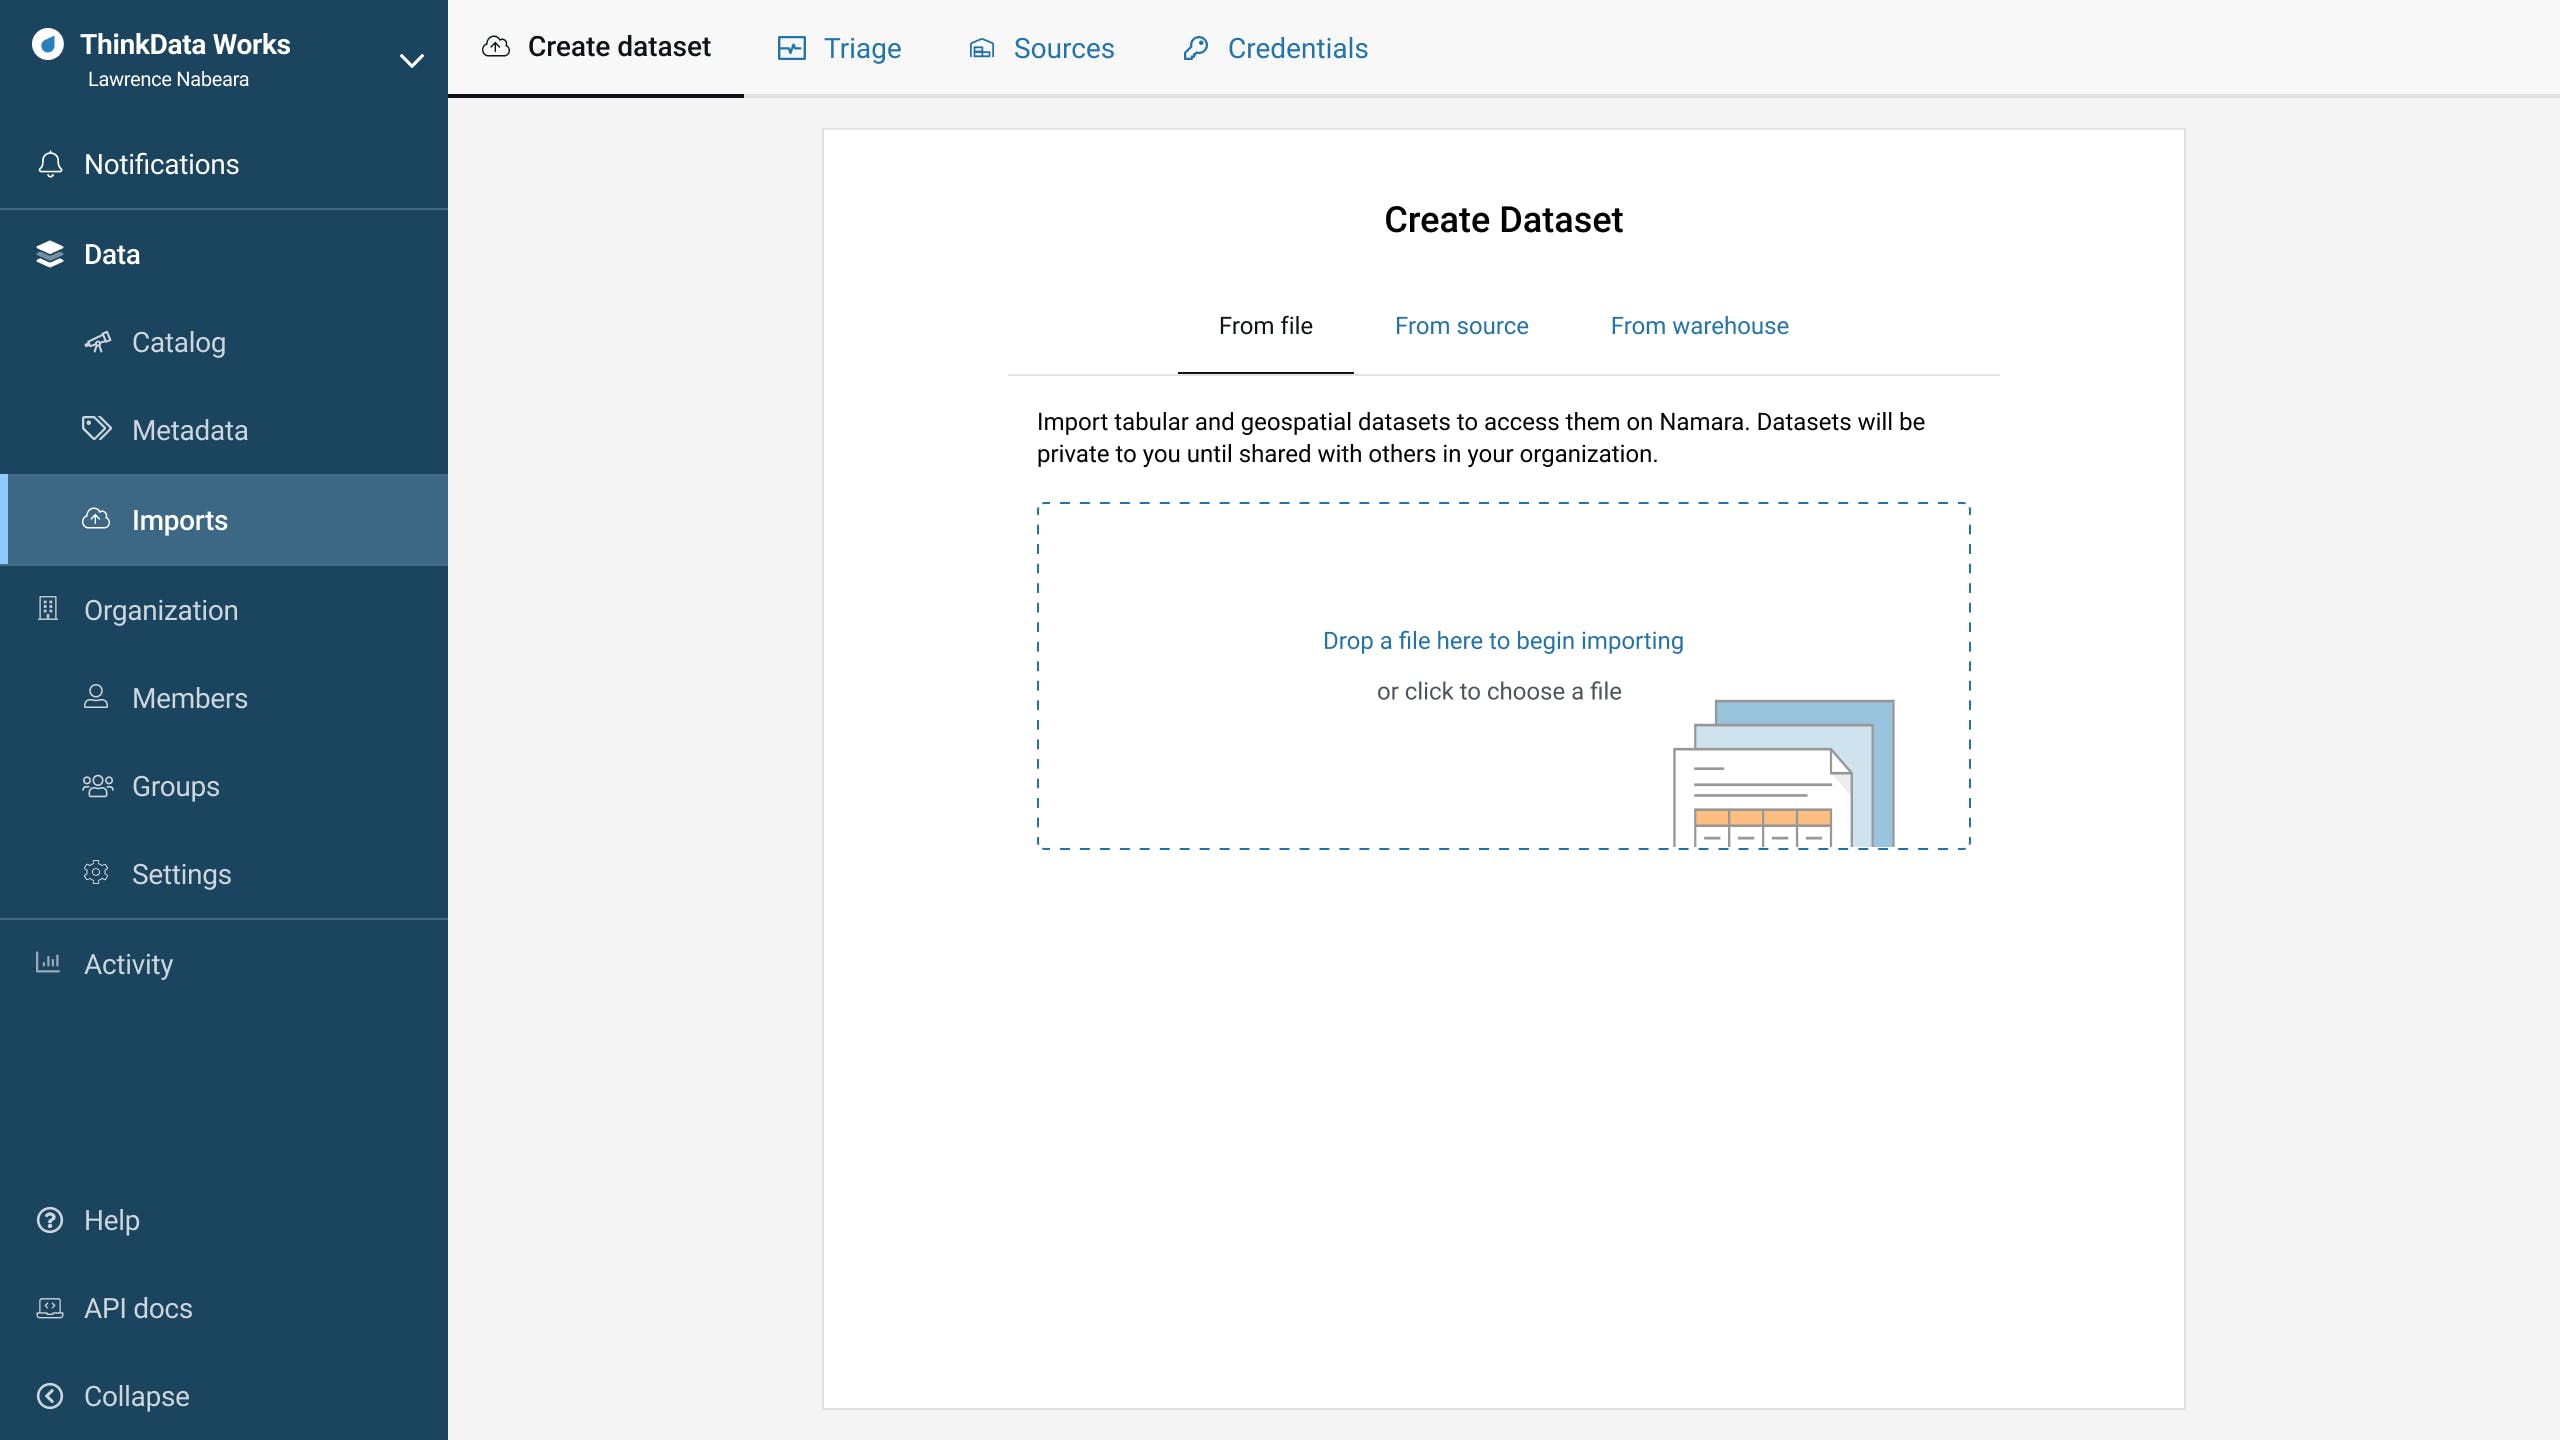The image size is (2560, 1440).
Task: Expand the ThinkData Works organization chevron
Action: point(411,61)
